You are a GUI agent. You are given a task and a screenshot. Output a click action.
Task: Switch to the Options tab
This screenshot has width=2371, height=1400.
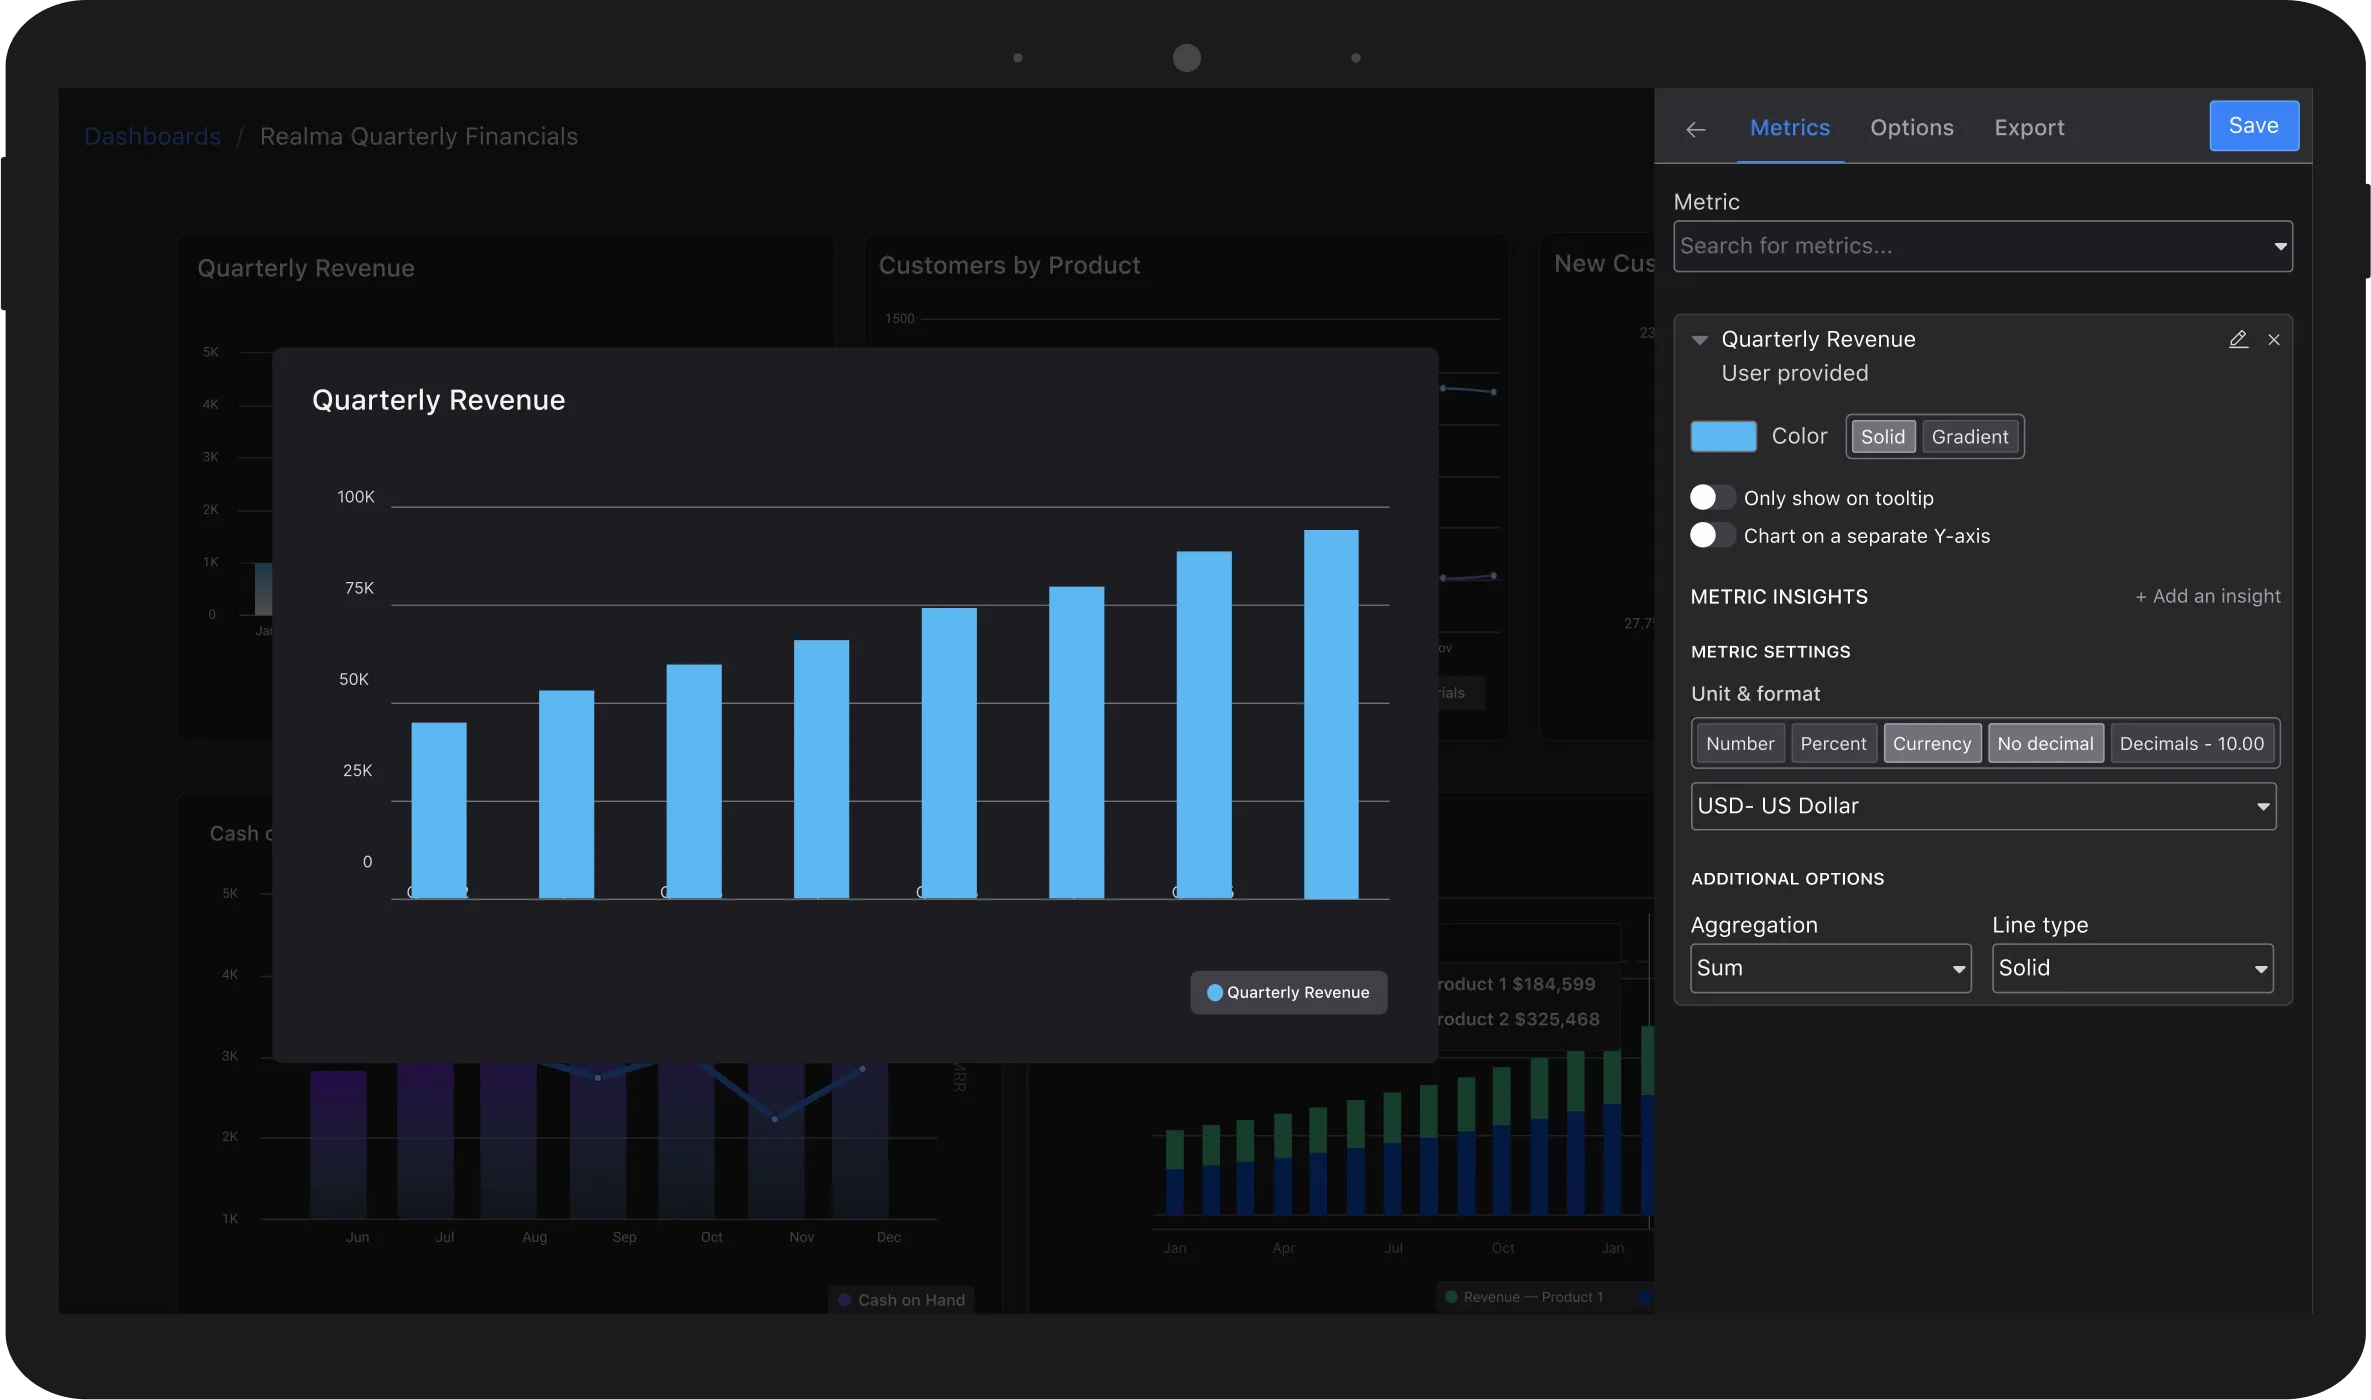coord(1911,128)
